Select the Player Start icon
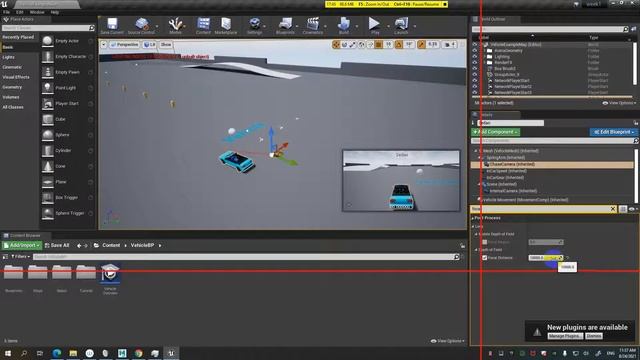 [x=48, y=103]
